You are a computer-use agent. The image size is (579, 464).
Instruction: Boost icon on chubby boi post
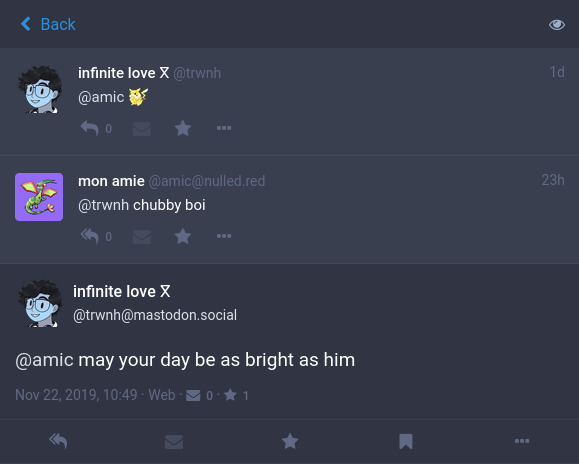141,237
